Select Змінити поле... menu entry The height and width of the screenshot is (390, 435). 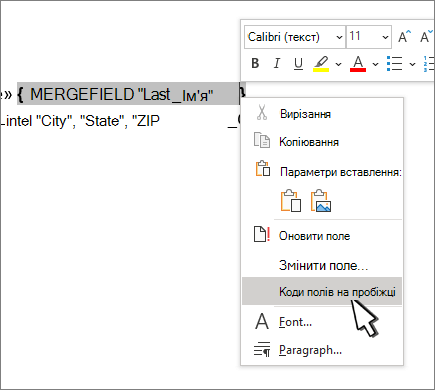(x=322, y=265)
